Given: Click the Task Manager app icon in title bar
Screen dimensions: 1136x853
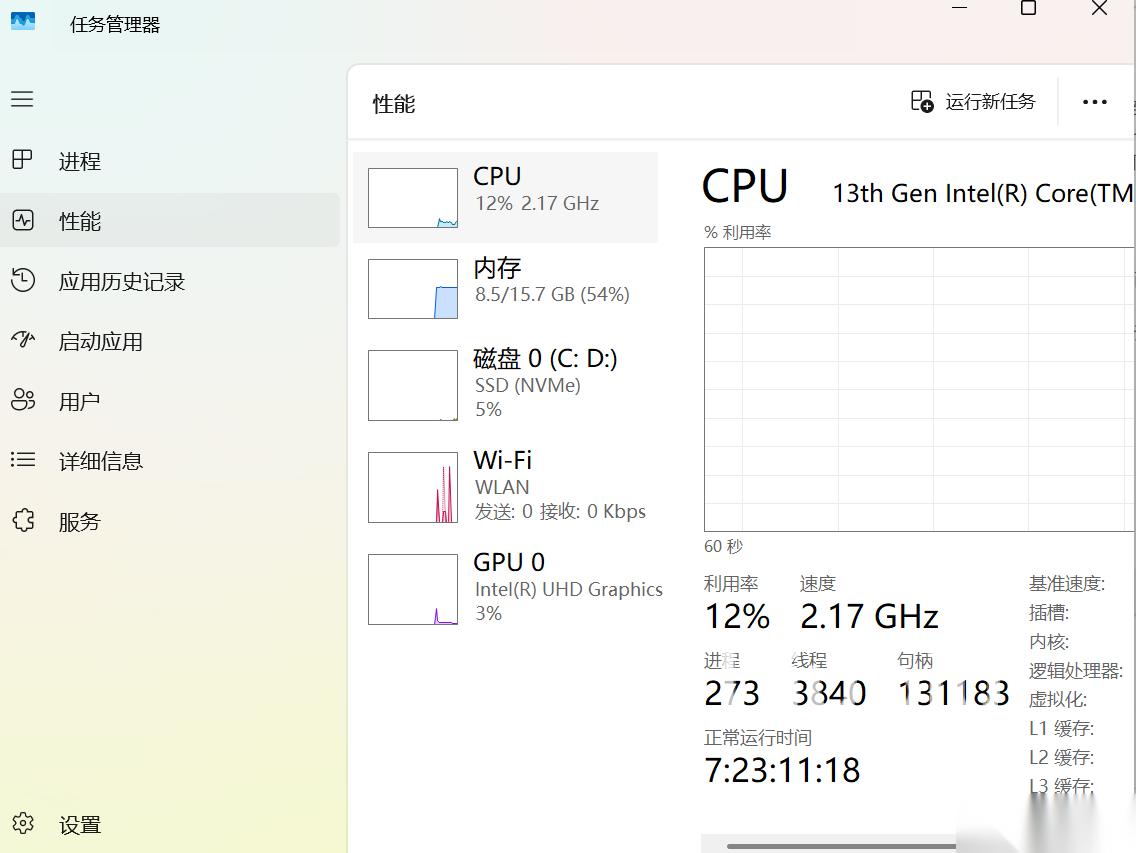Looking at the screenshot, I should click(x=22, y=21).
